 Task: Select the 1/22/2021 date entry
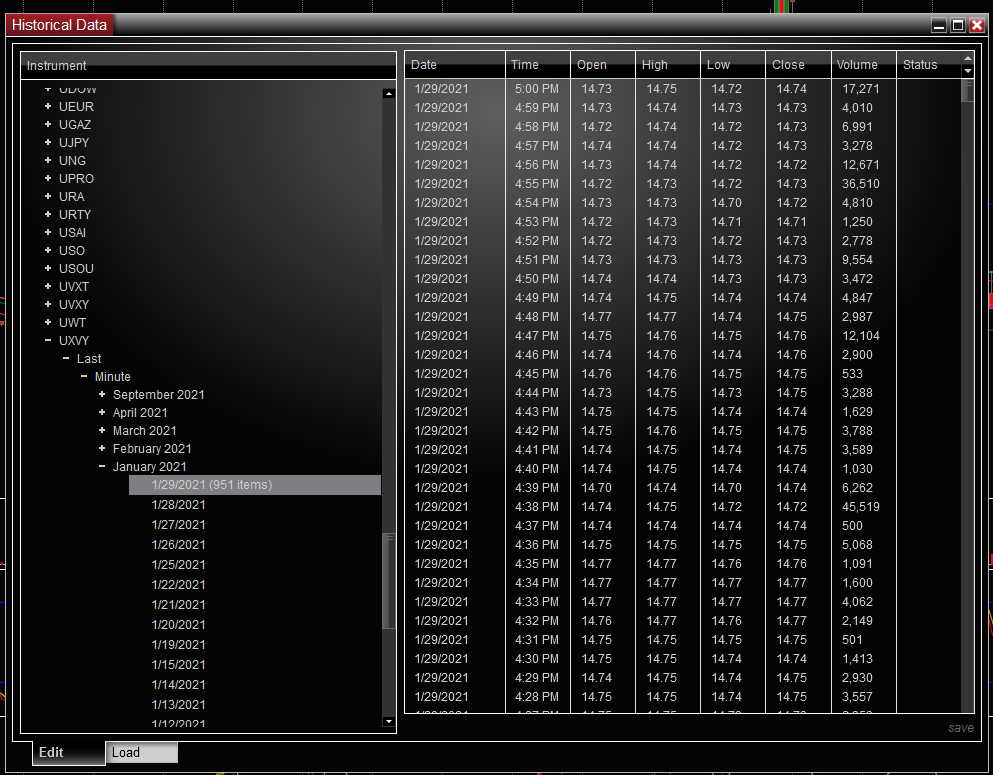coord(179,584)
